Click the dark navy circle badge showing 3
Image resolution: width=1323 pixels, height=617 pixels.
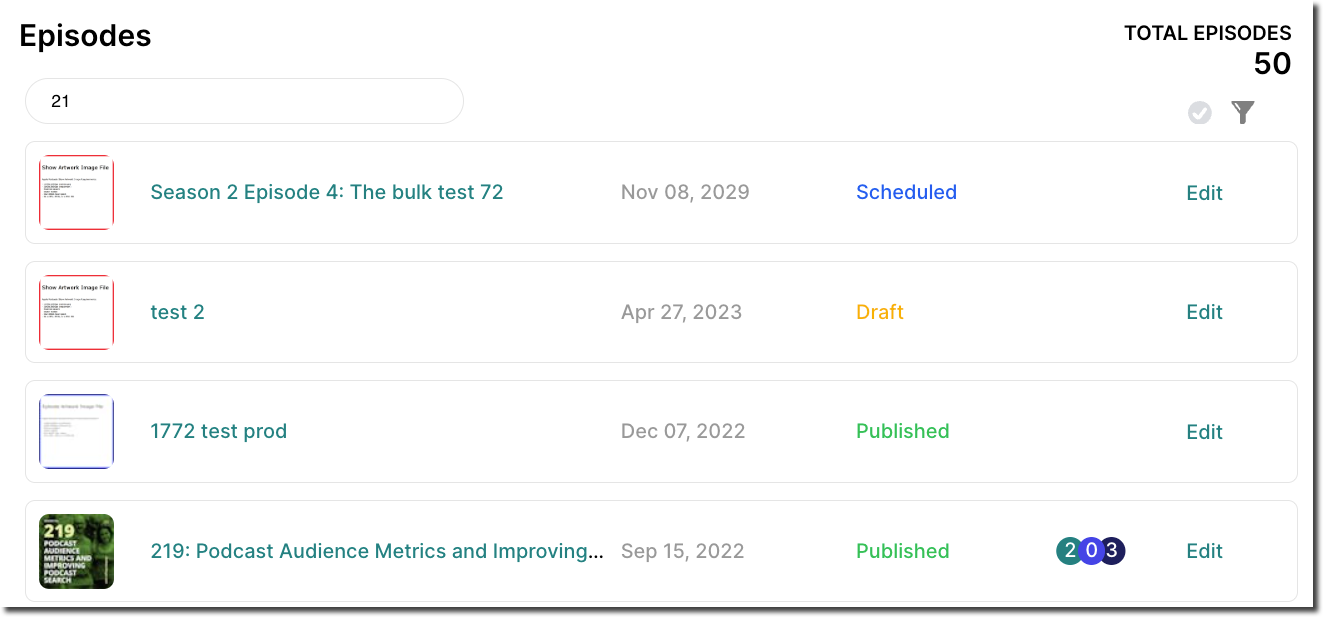1112,551
